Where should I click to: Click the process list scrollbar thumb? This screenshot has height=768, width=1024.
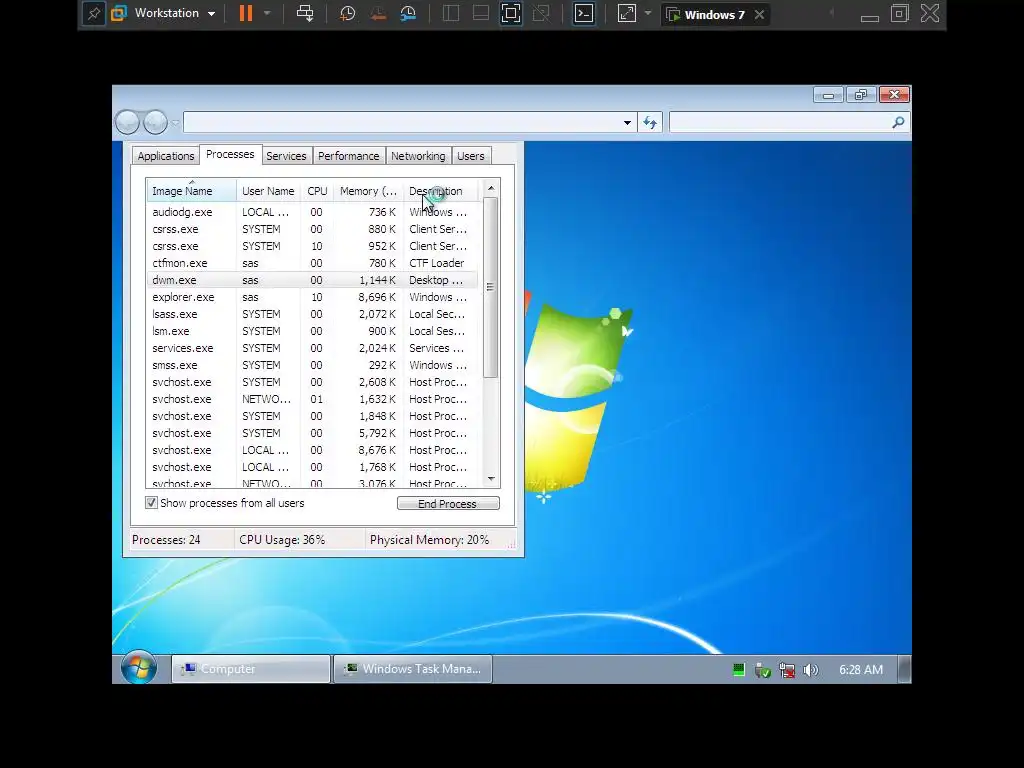click(x=490, y=287)
